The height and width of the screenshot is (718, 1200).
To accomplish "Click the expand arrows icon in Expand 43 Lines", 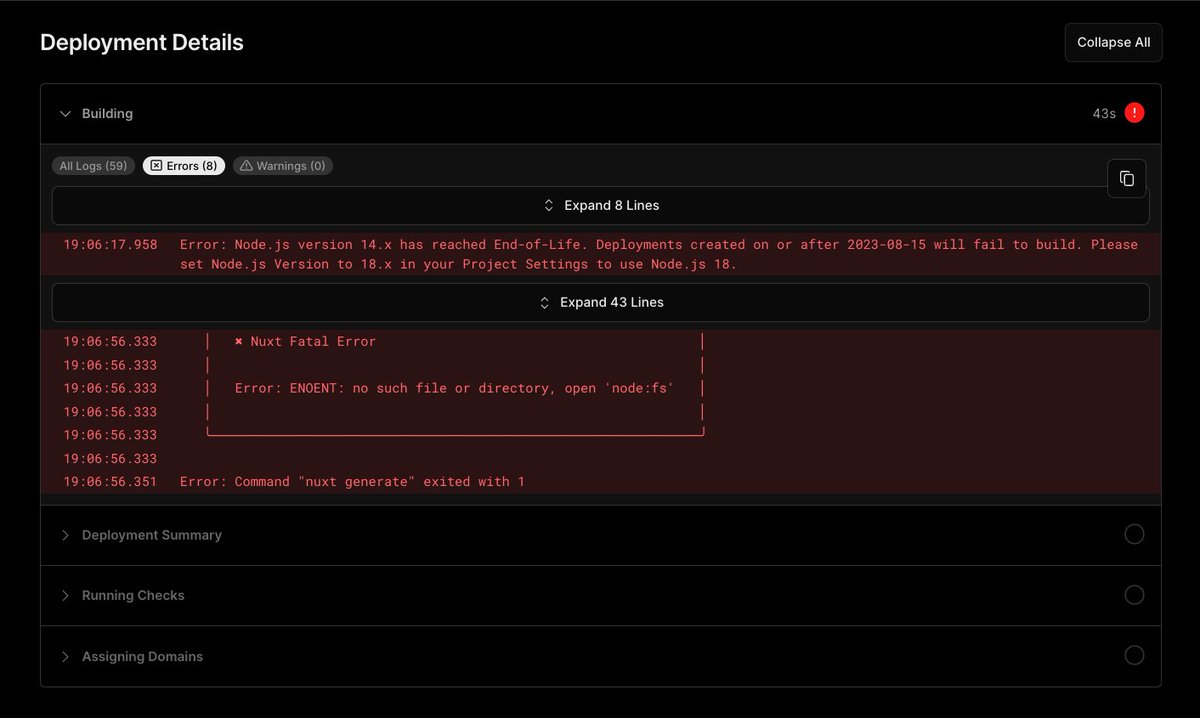I will [544, 302].
